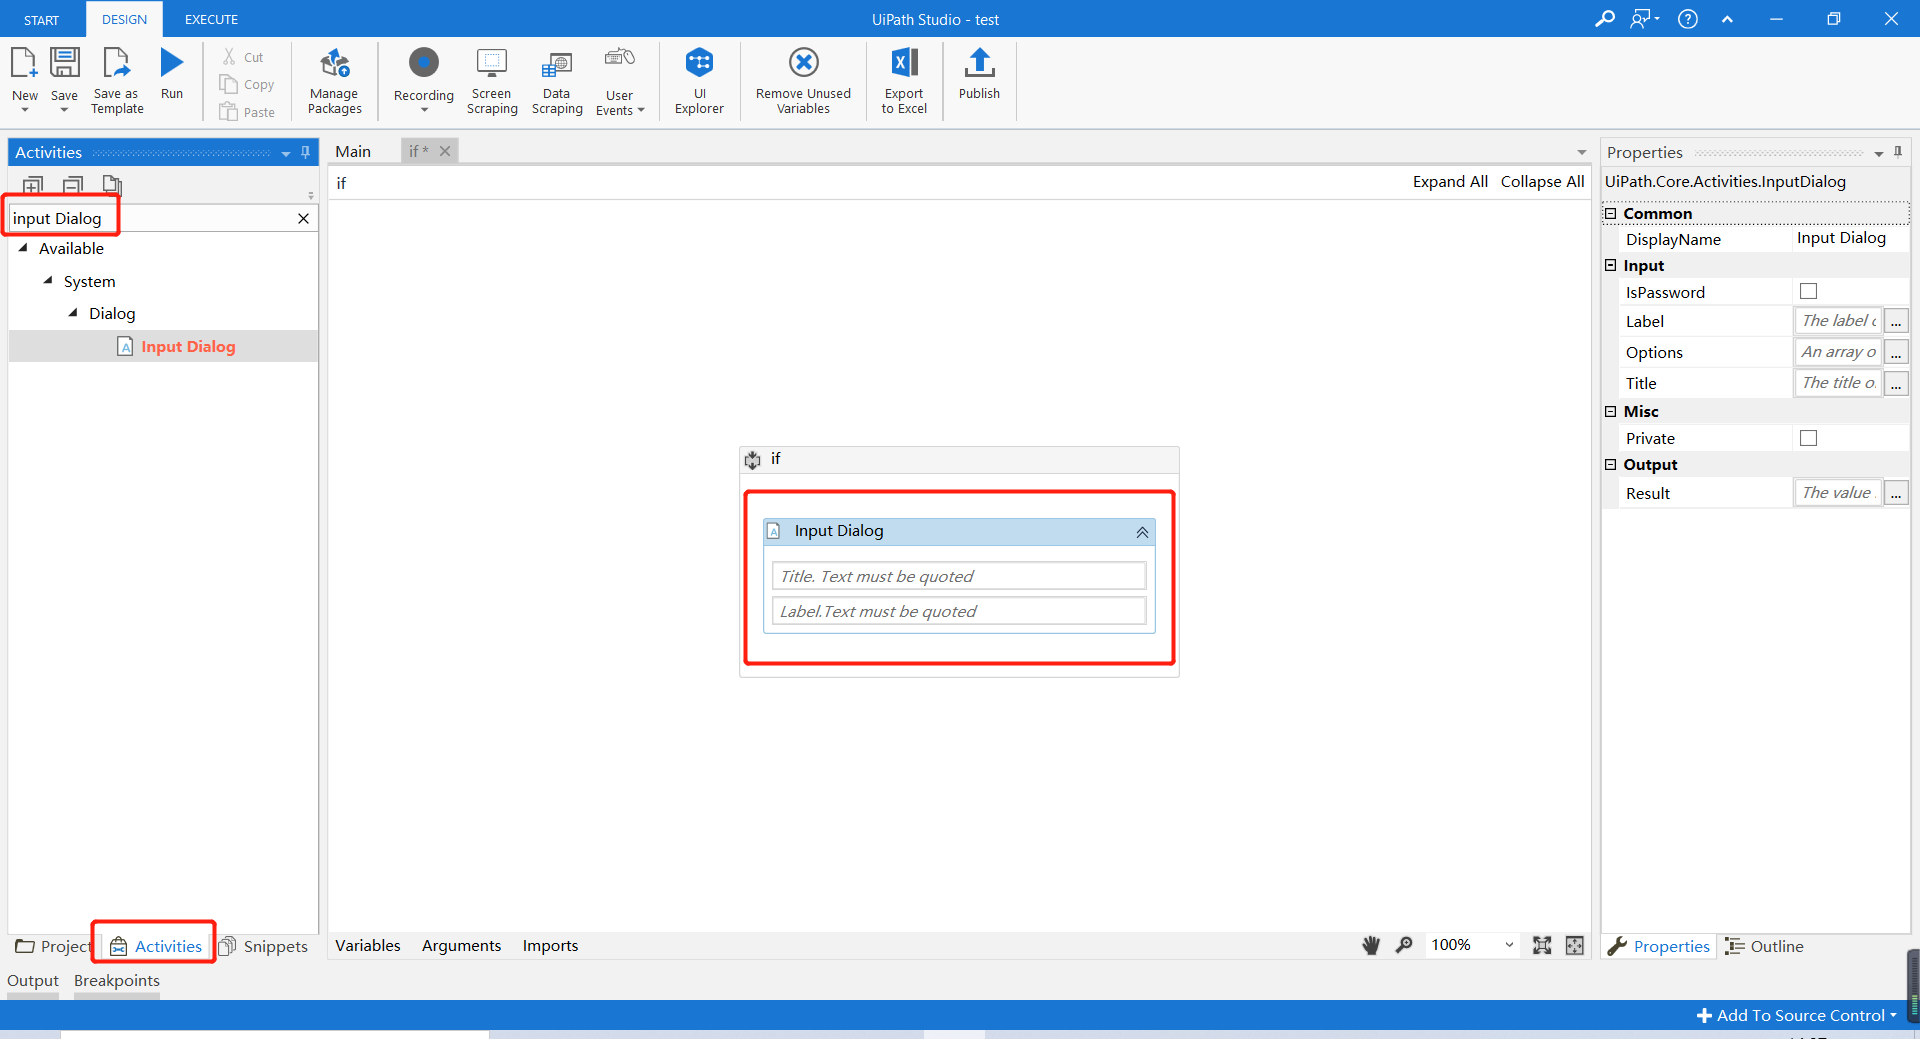Click the Expand All link
The height and width of the screenshot is (1039, 1920).
pos(1450,181)
